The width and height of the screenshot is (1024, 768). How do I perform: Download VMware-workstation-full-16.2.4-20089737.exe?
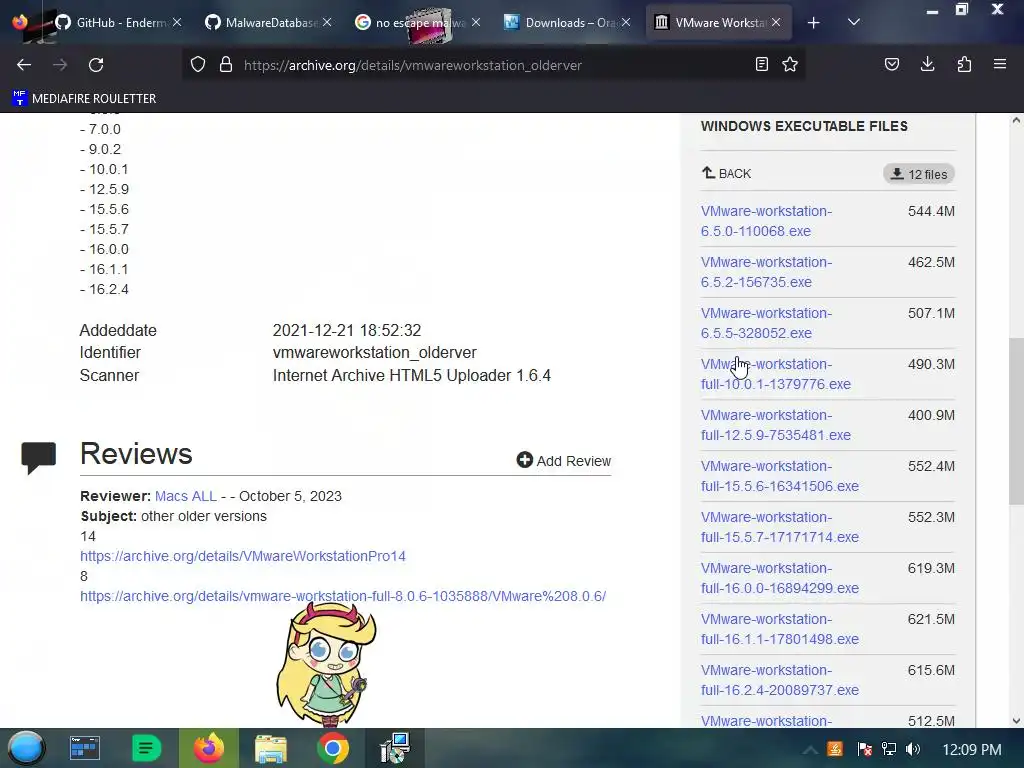click(780, 679)
